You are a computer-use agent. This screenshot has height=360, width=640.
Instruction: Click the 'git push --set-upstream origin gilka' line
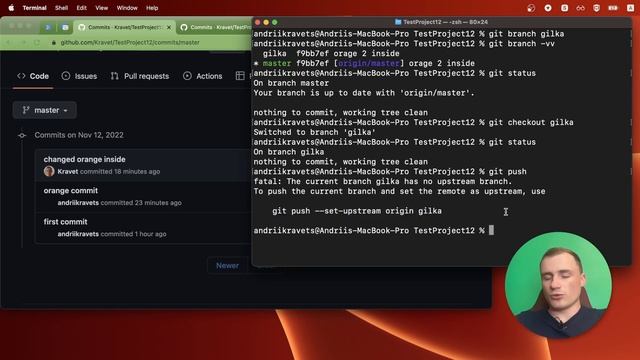pos(357,211)
